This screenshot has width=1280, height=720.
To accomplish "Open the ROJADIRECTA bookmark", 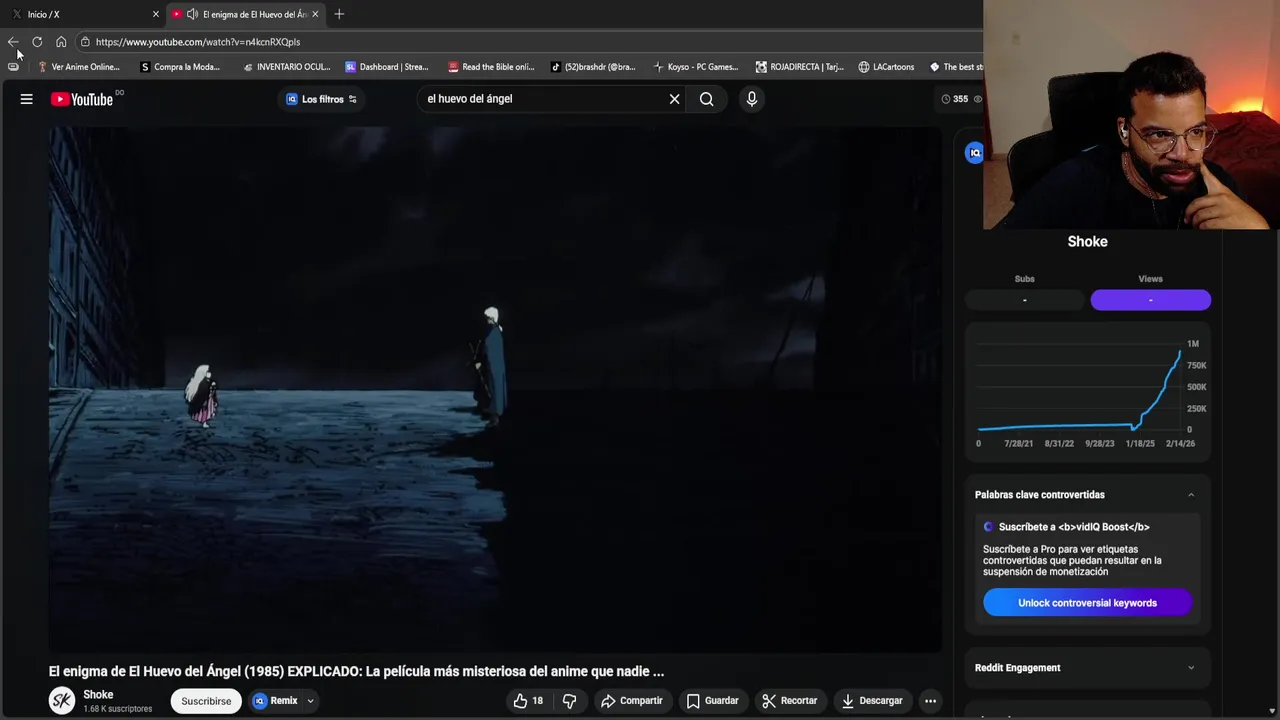I will tap(799, 67).
